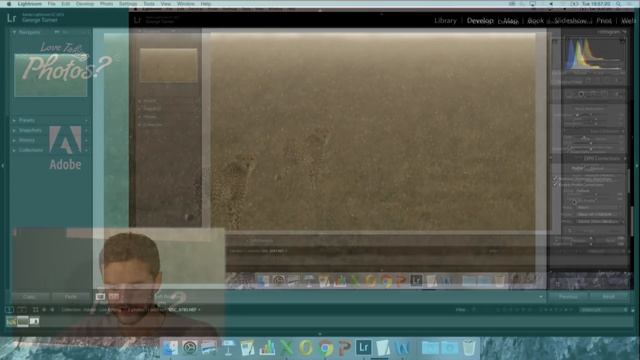The width and height of the screenshot is (640, 360).
Task: Expand the Snapshots panel
Action: pos(14,131)
